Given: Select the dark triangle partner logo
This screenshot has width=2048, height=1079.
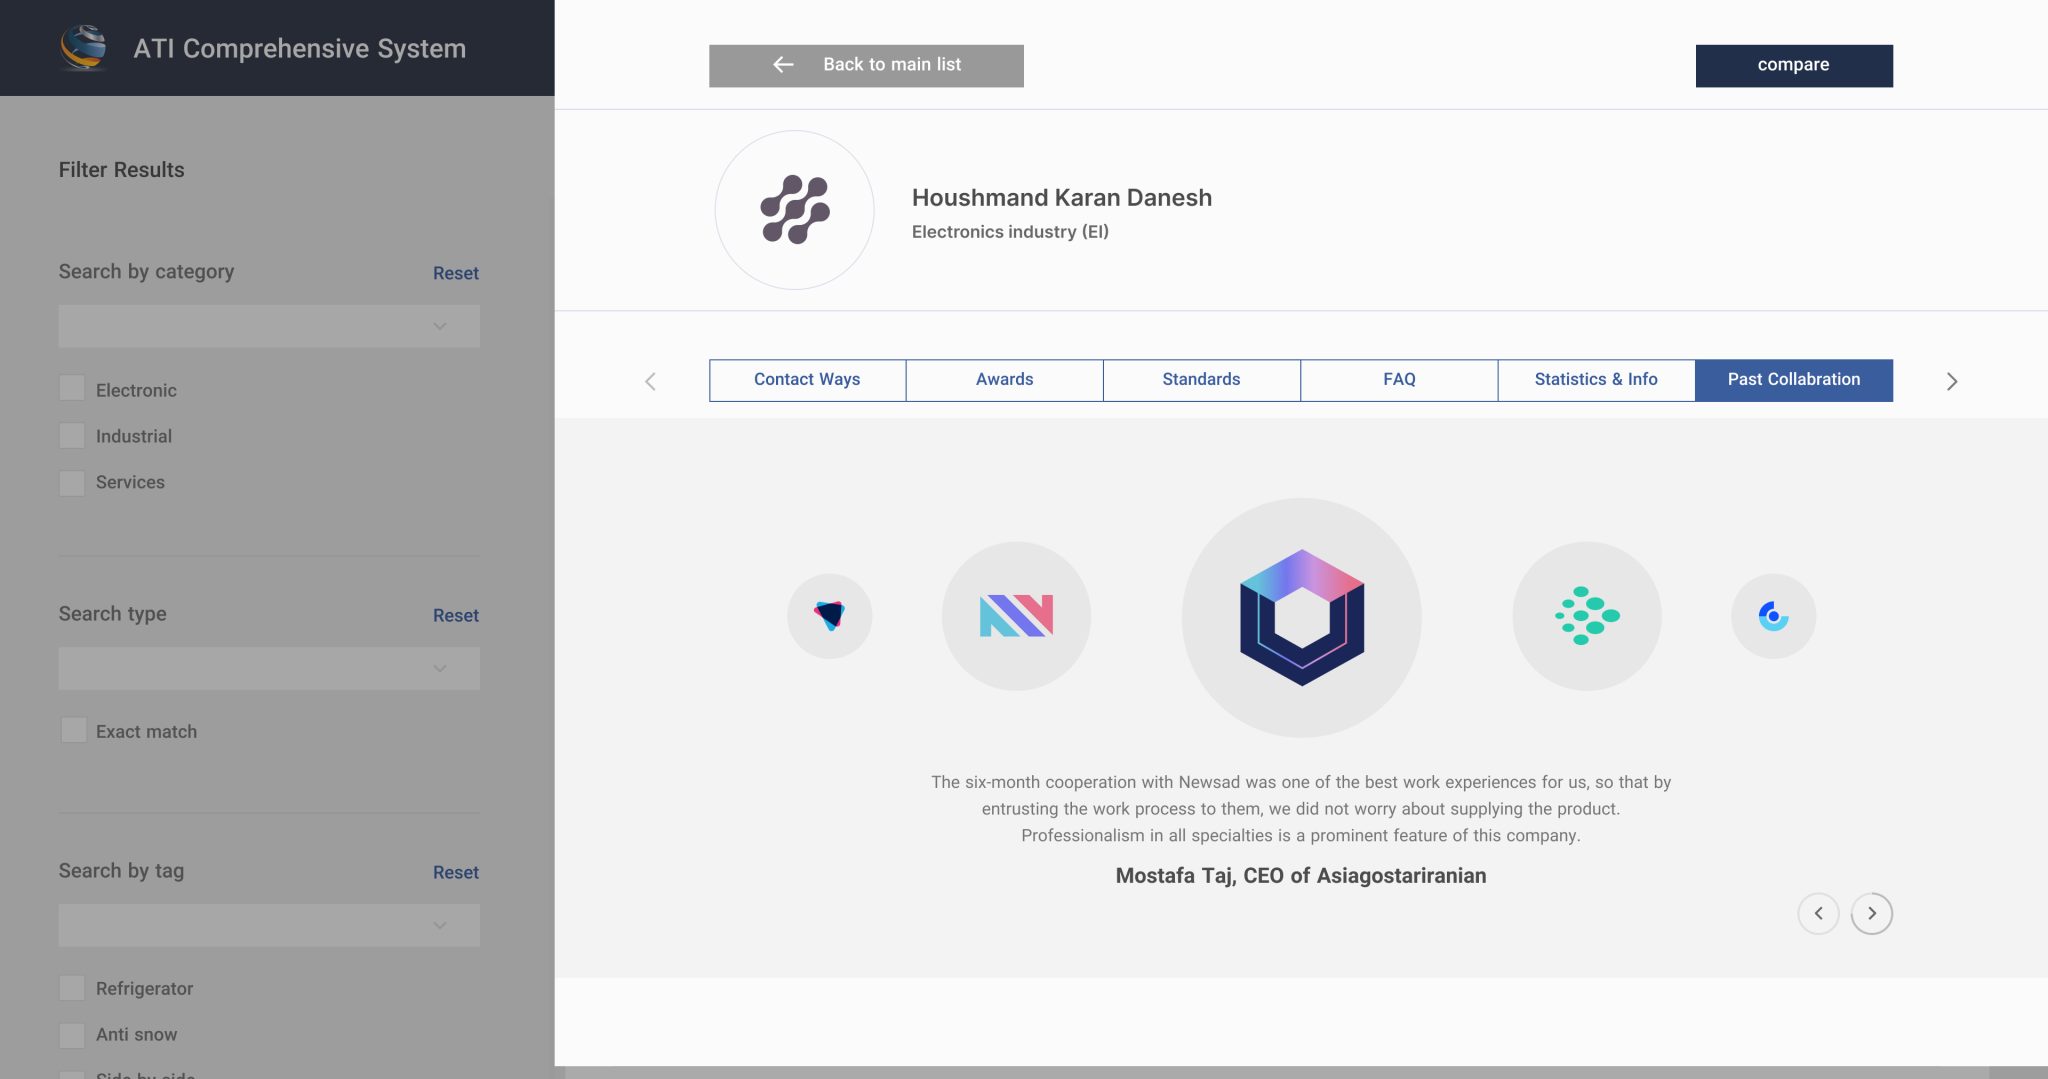Looking at the screenshot, I should [829, 616].
